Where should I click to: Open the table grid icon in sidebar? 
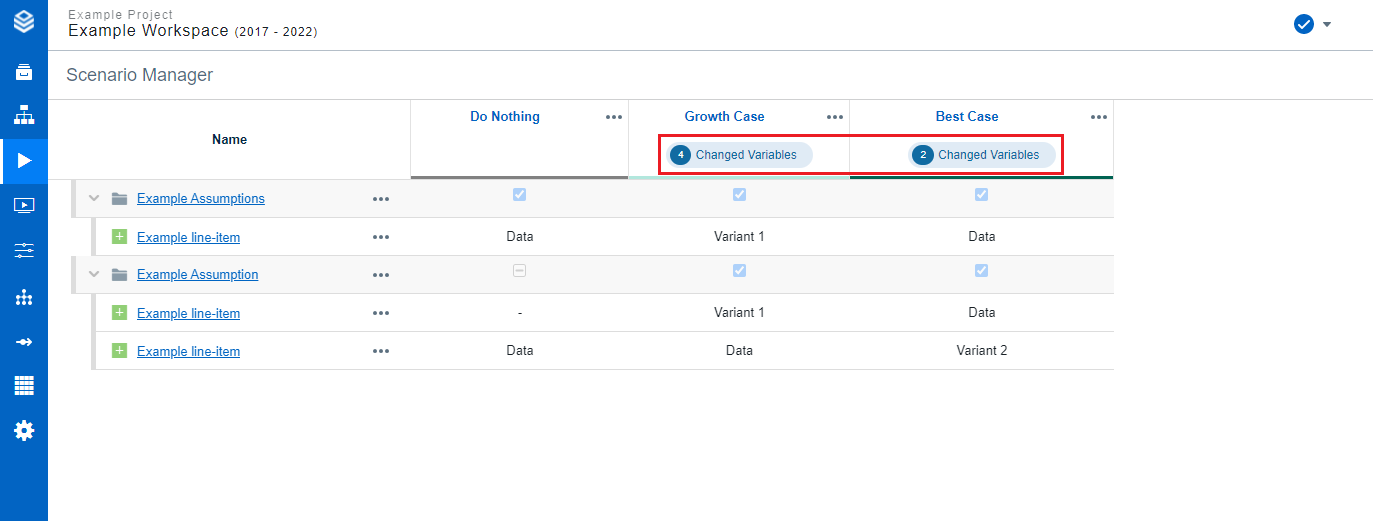(24, 386)
